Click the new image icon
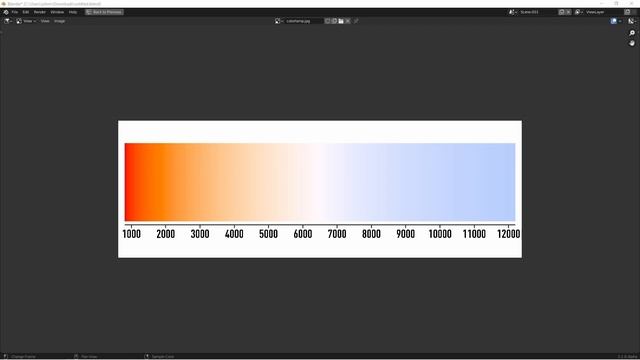The image size is (640, 360). [x=334, y=21]
